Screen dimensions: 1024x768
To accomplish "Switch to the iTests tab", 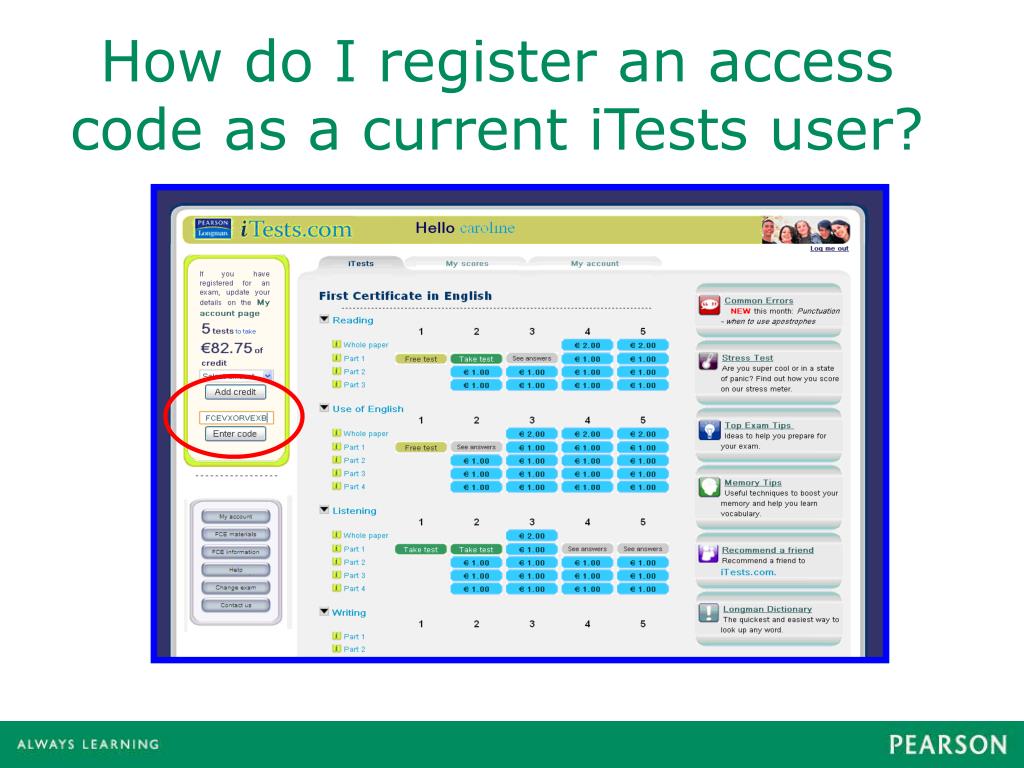I will [x=360, y=263].
